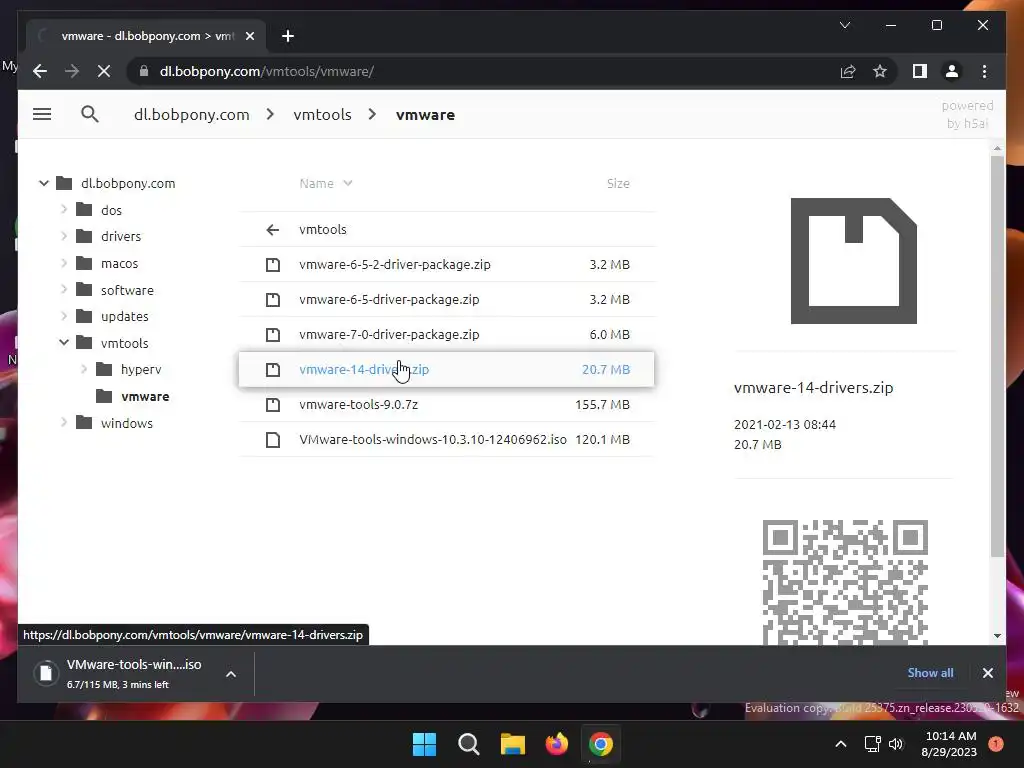The width and height of the screenshot is (1024, 768).
Task: Click the powered by h5ai link
Action: [967, 114]
